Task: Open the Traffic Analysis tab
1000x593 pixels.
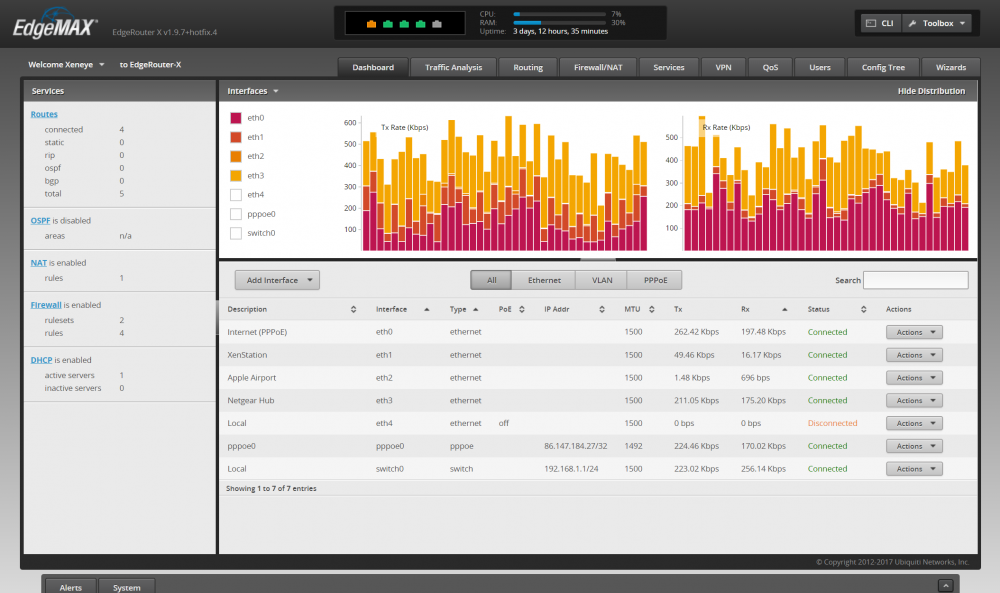Action: (x=453, y=67)
